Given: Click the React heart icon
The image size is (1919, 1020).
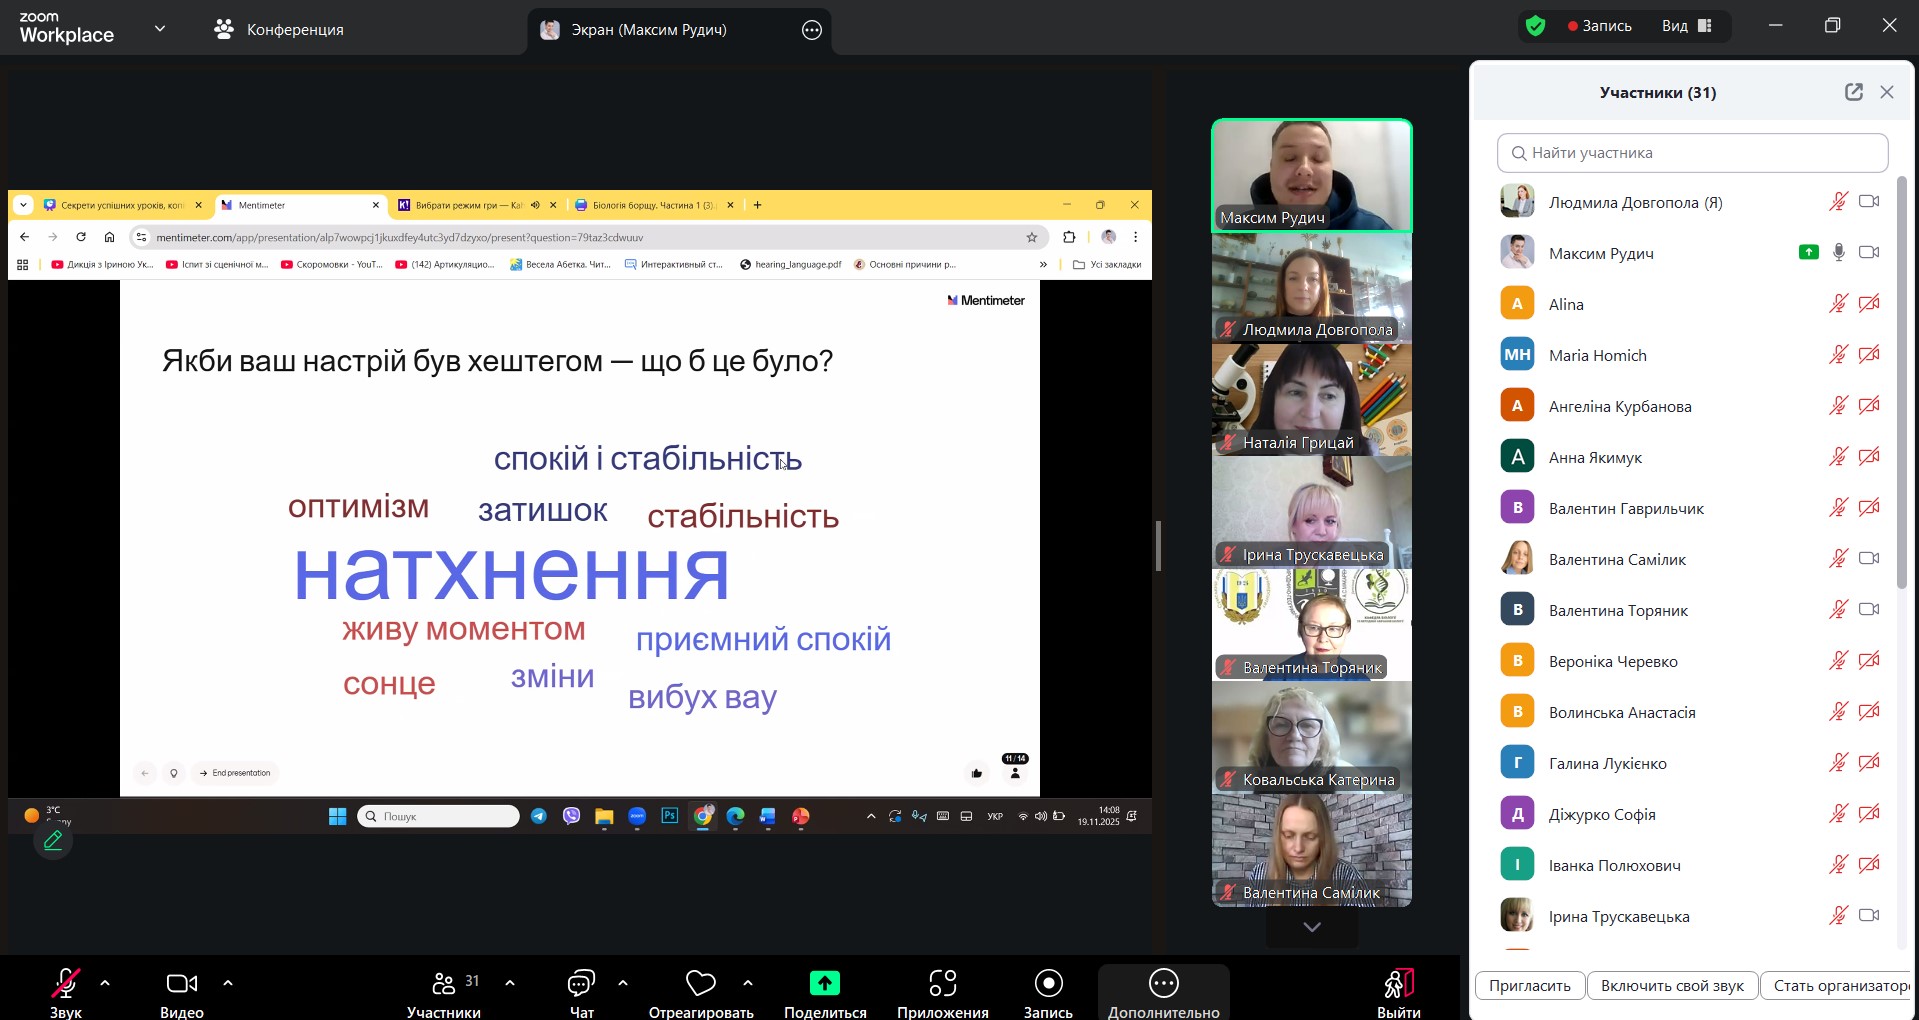Looking at the screenshot, I should [700, 984].
